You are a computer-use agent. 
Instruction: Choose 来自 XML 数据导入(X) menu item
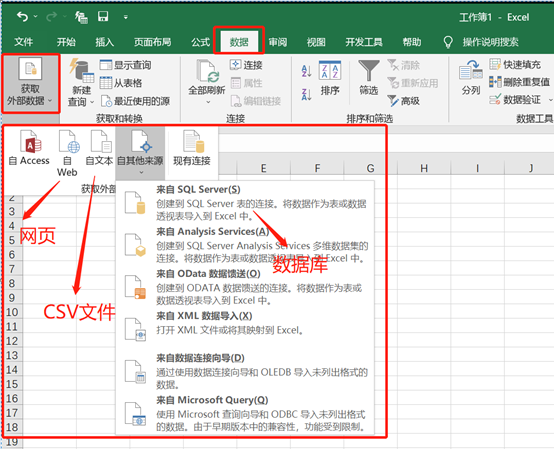tap(245, 329)
